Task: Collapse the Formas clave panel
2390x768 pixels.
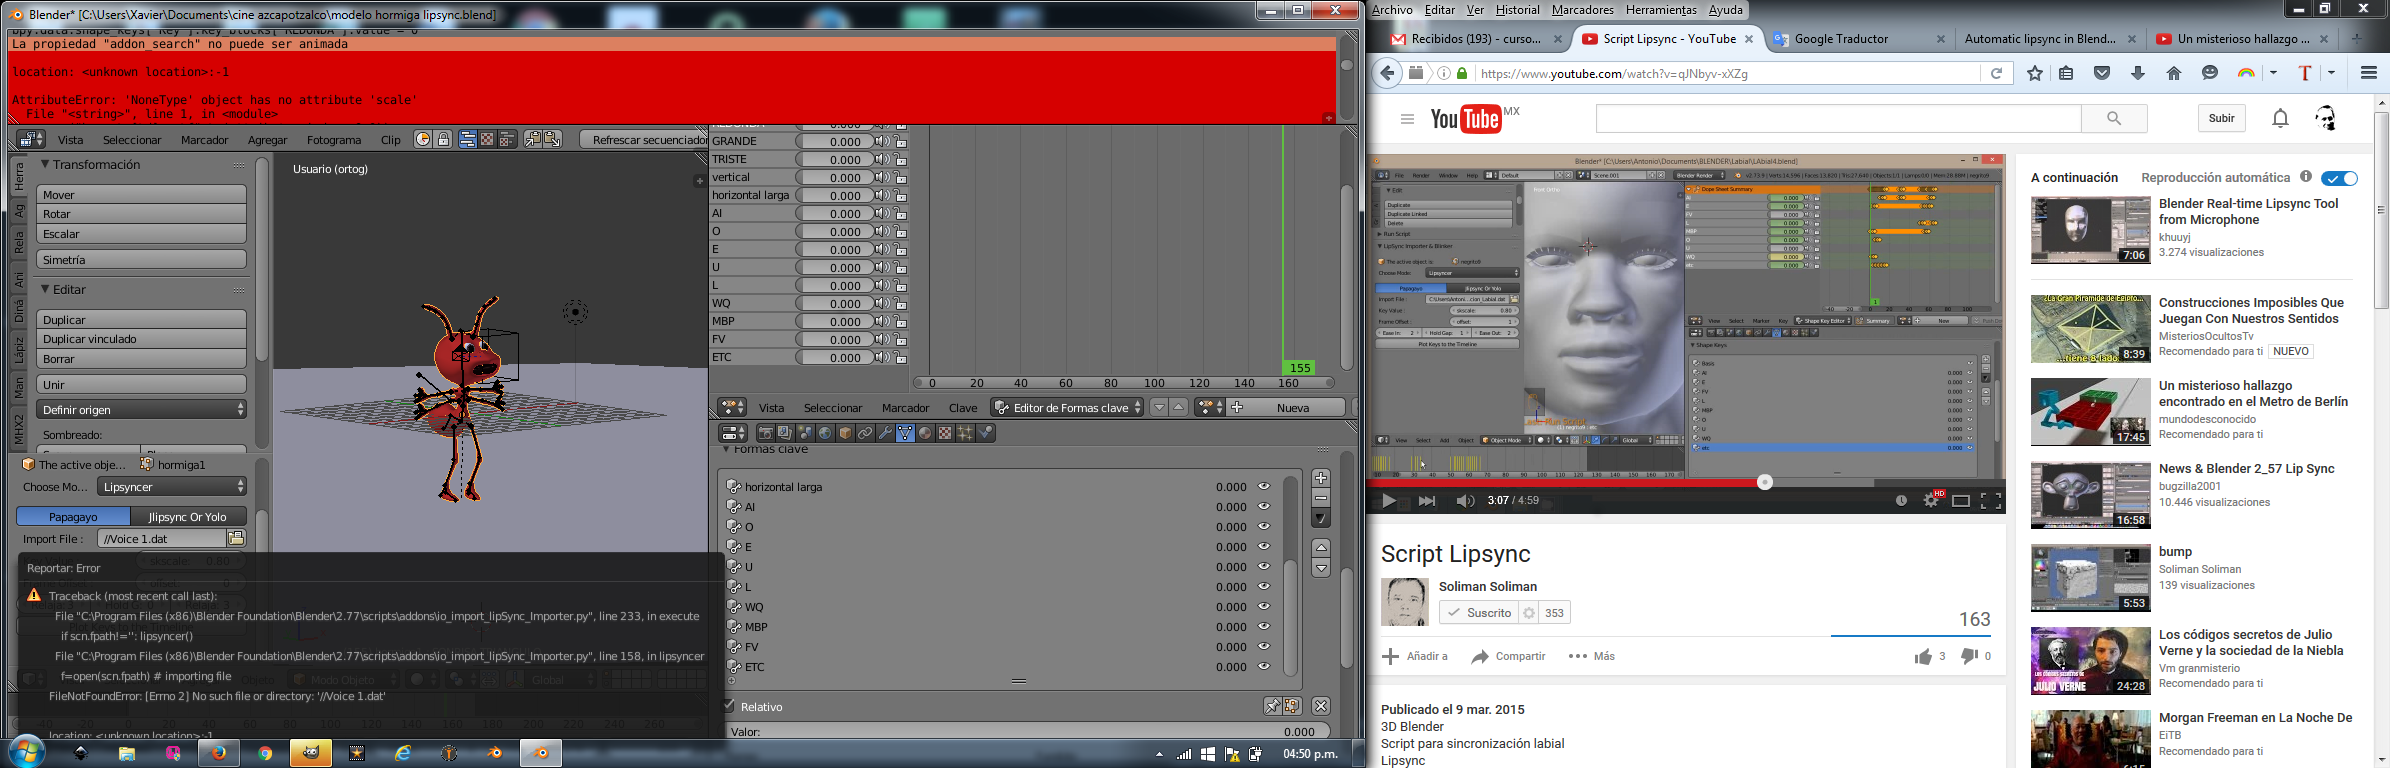Action: [727, 450]
